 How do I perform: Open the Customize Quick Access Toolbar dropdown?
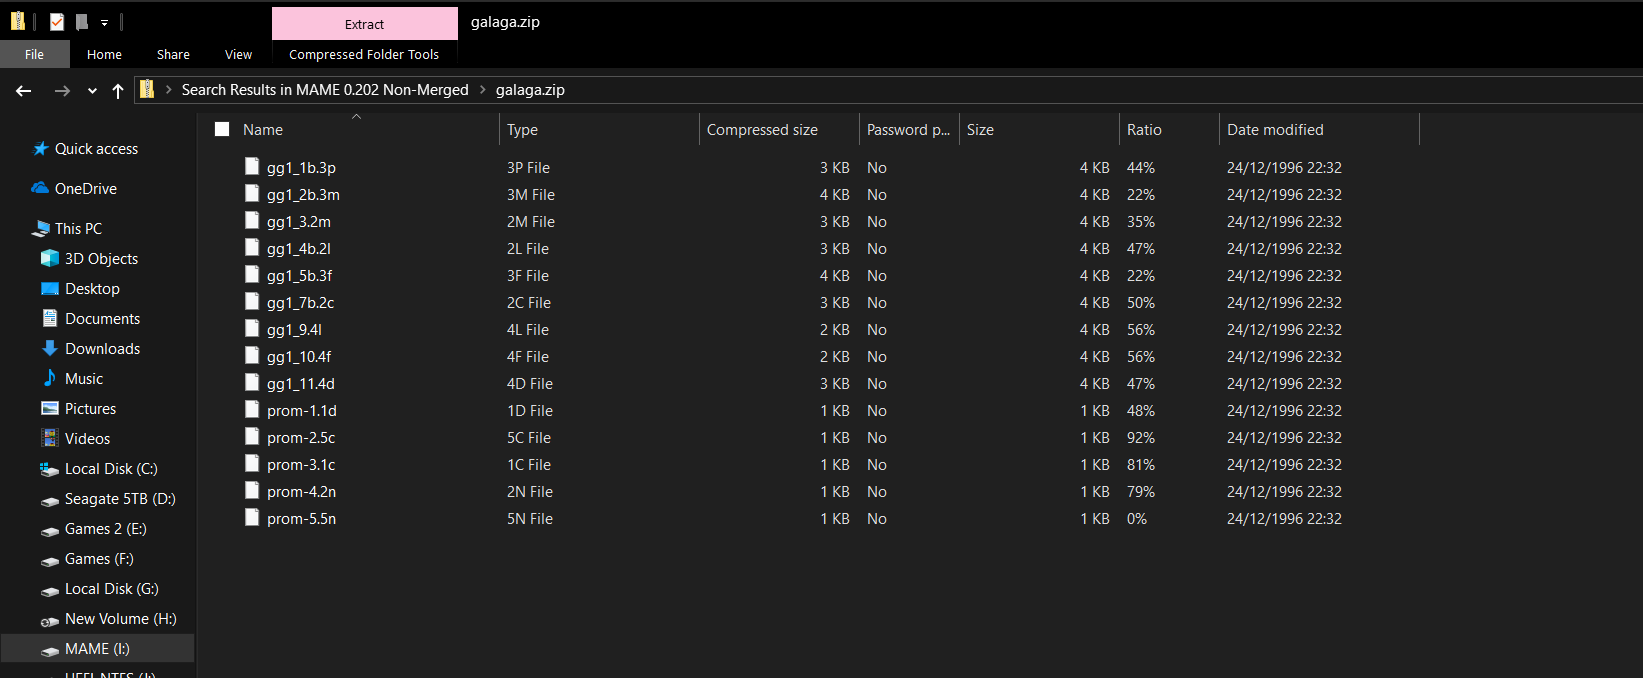[x=104, y=22]
